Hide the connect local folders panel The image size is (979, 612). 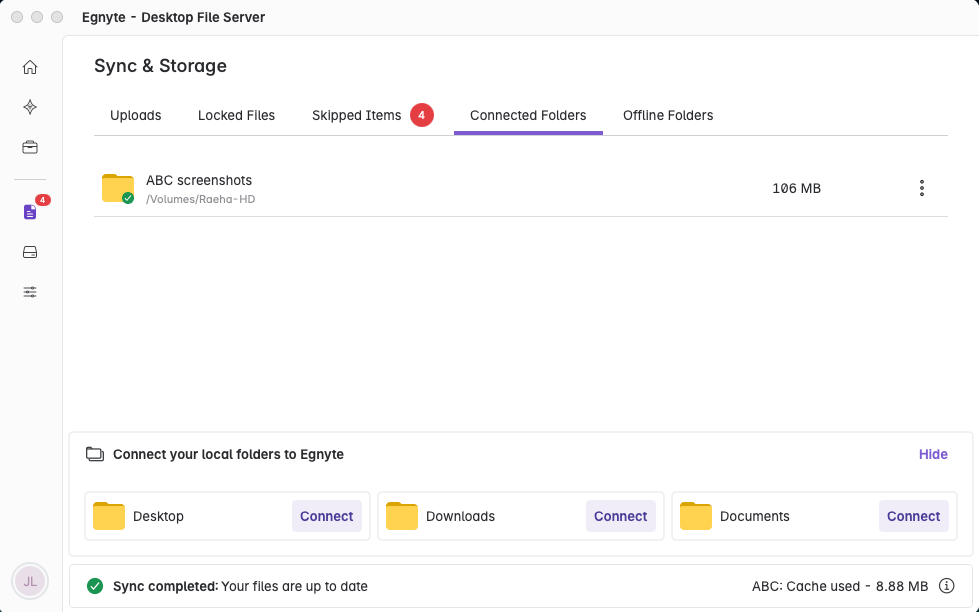pos(933,454)
